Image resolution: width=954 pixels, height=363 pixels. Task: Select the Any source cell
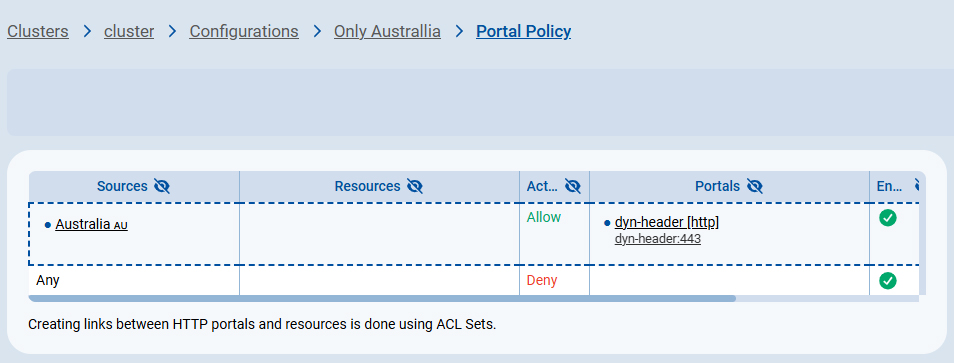pyautogui.click(x=134, y=280)
